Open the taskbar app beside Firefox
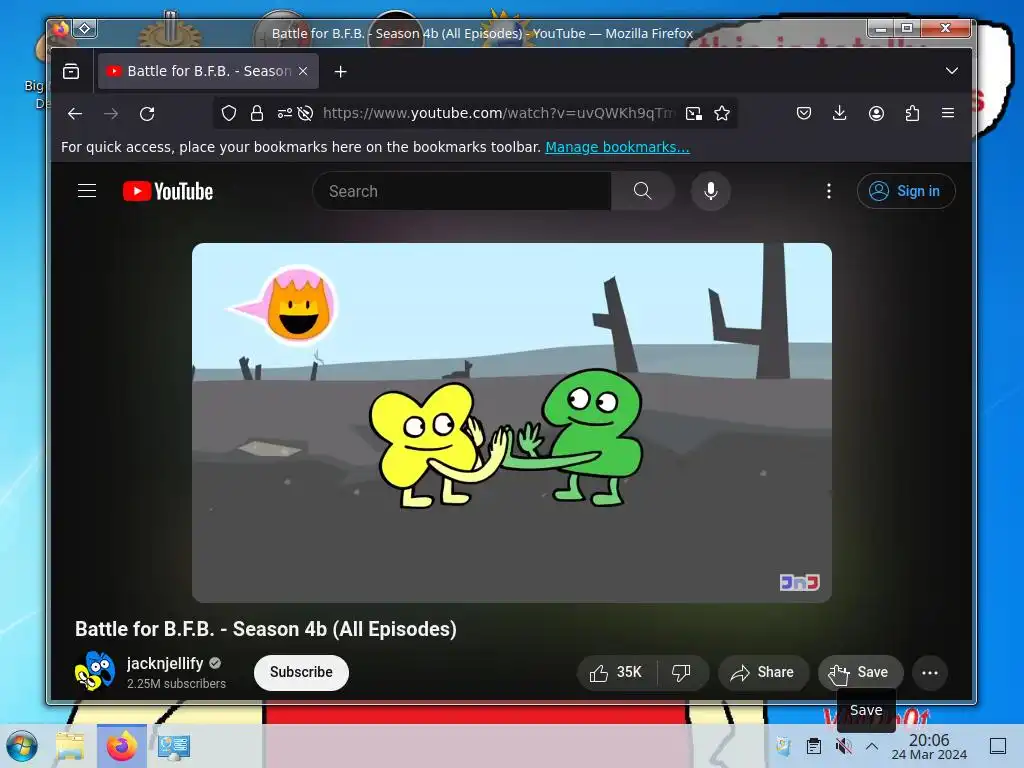This screenshot has width=1024, height=768. (x=173, y=746)
